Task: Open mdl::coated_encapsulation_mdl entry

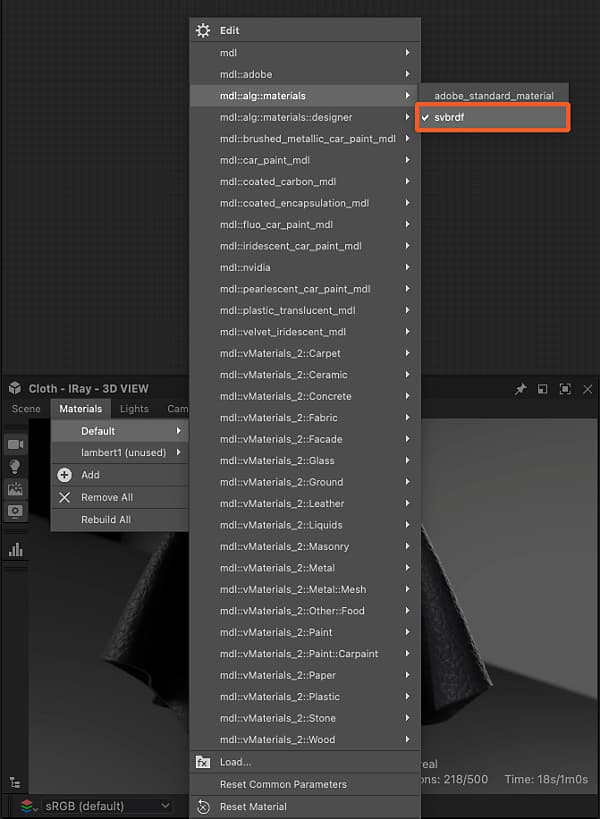Action: (x=305, y=203)
